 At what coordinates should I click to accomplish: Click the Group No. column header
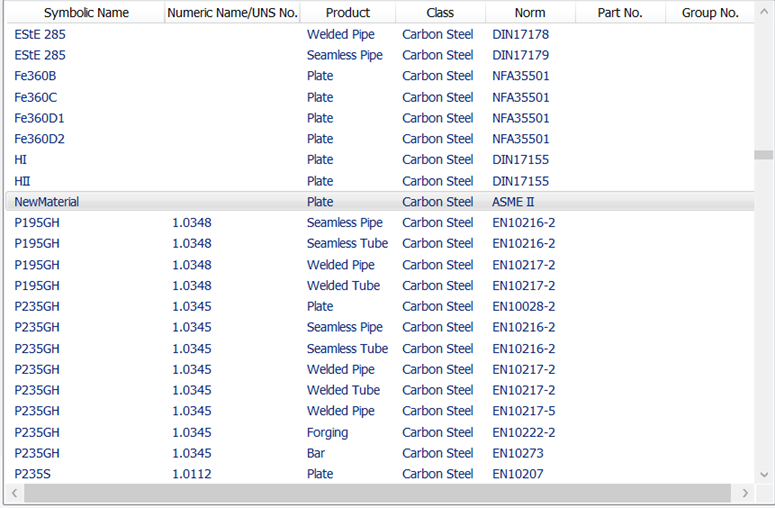pyautogui.click(x=710, y=13)
